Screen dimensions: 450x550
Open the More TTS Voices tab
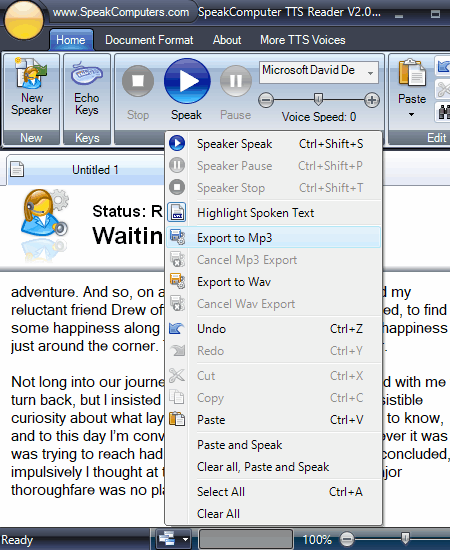[303, 40]
